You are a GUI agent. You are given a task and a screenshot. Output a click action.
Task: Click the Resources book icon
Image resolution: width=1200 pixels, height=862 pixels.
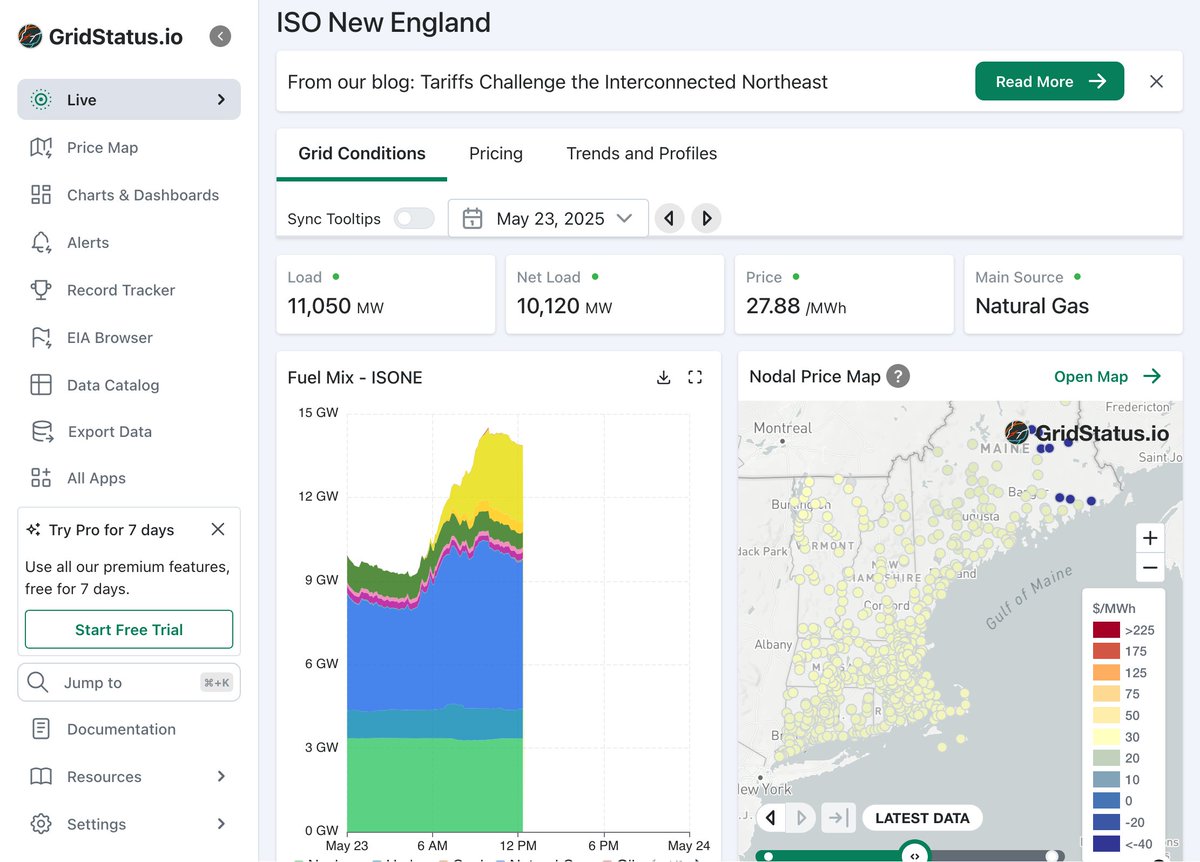[x=41, y=777]
